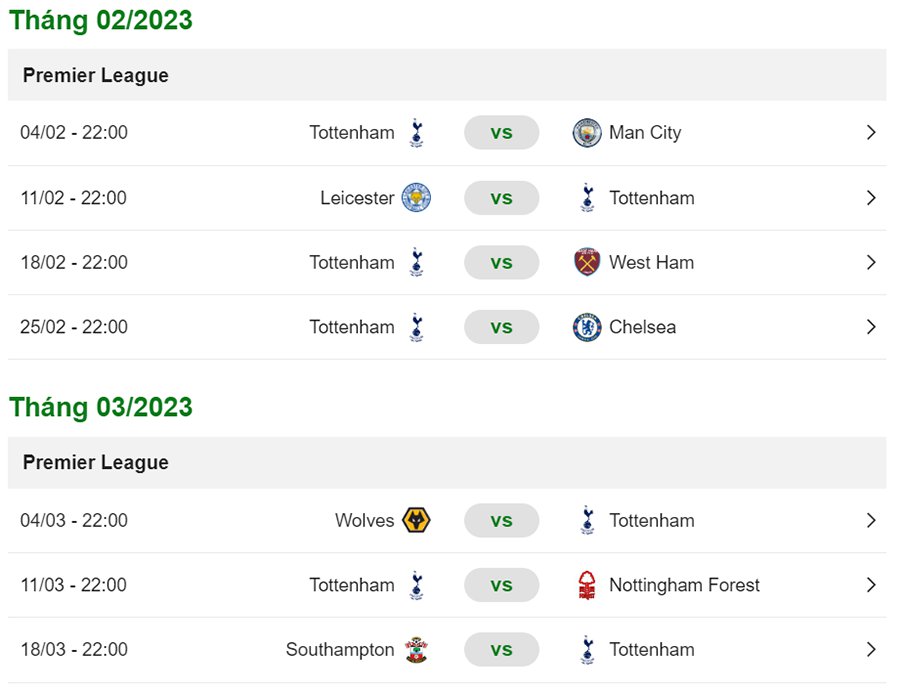Select Premier League header under Tháng 02/2023

pyautogui.click(x=96, y=76)
